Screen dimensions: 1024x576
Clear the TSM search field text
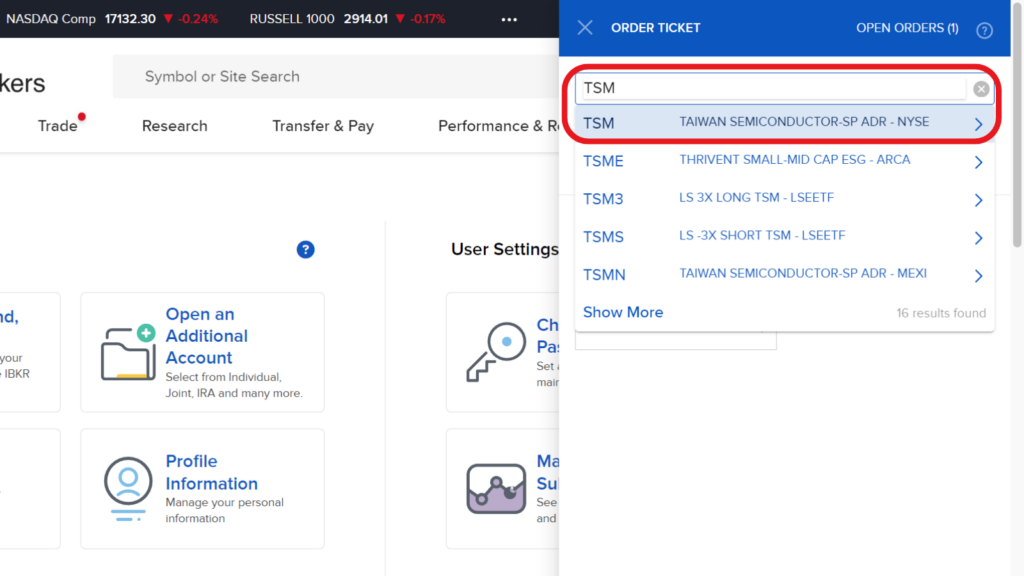(x=981, y=88)
